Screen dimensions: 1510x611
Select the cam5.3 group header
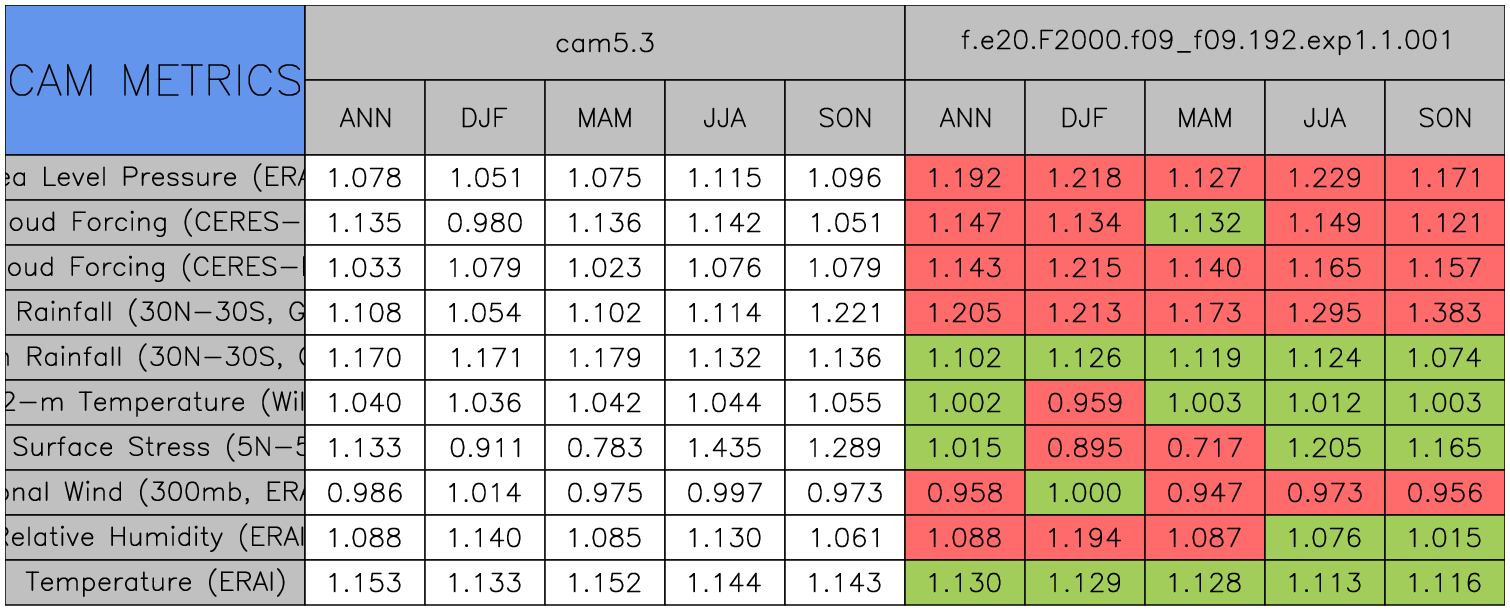(604, 42)
